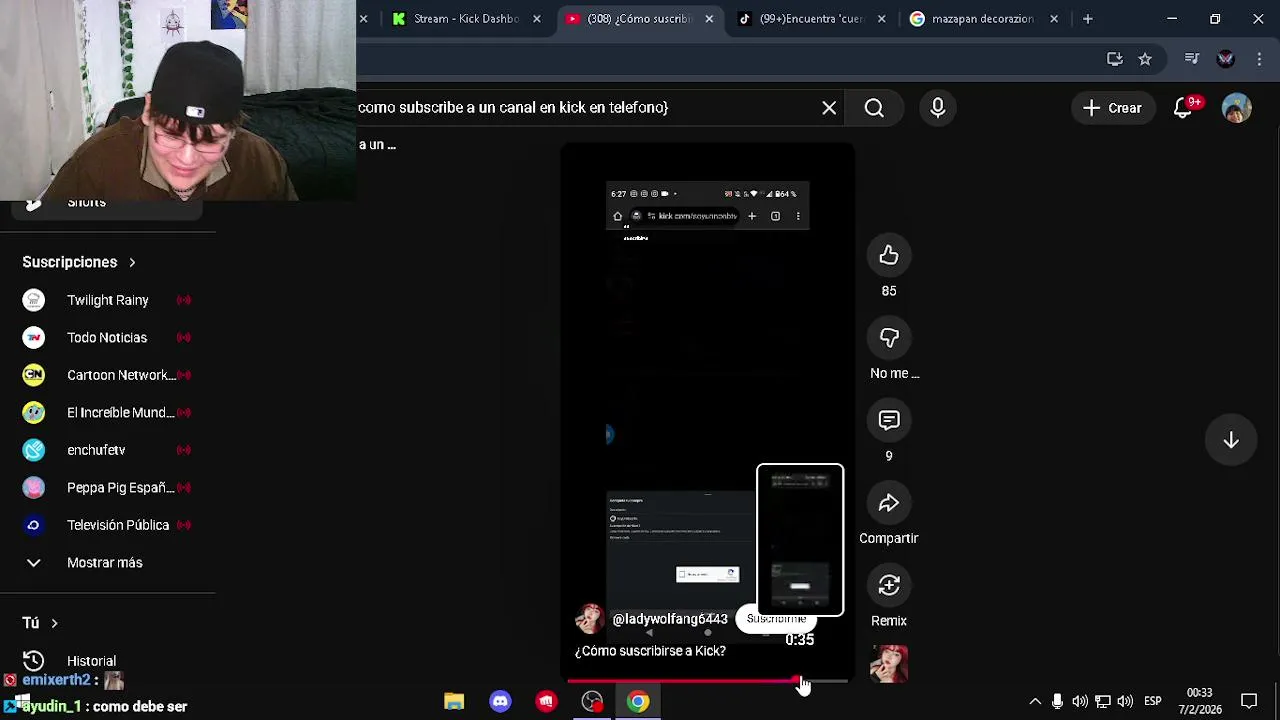Like the Short with 85 likes
This screenshot has width=1280, height=720.
889,256
